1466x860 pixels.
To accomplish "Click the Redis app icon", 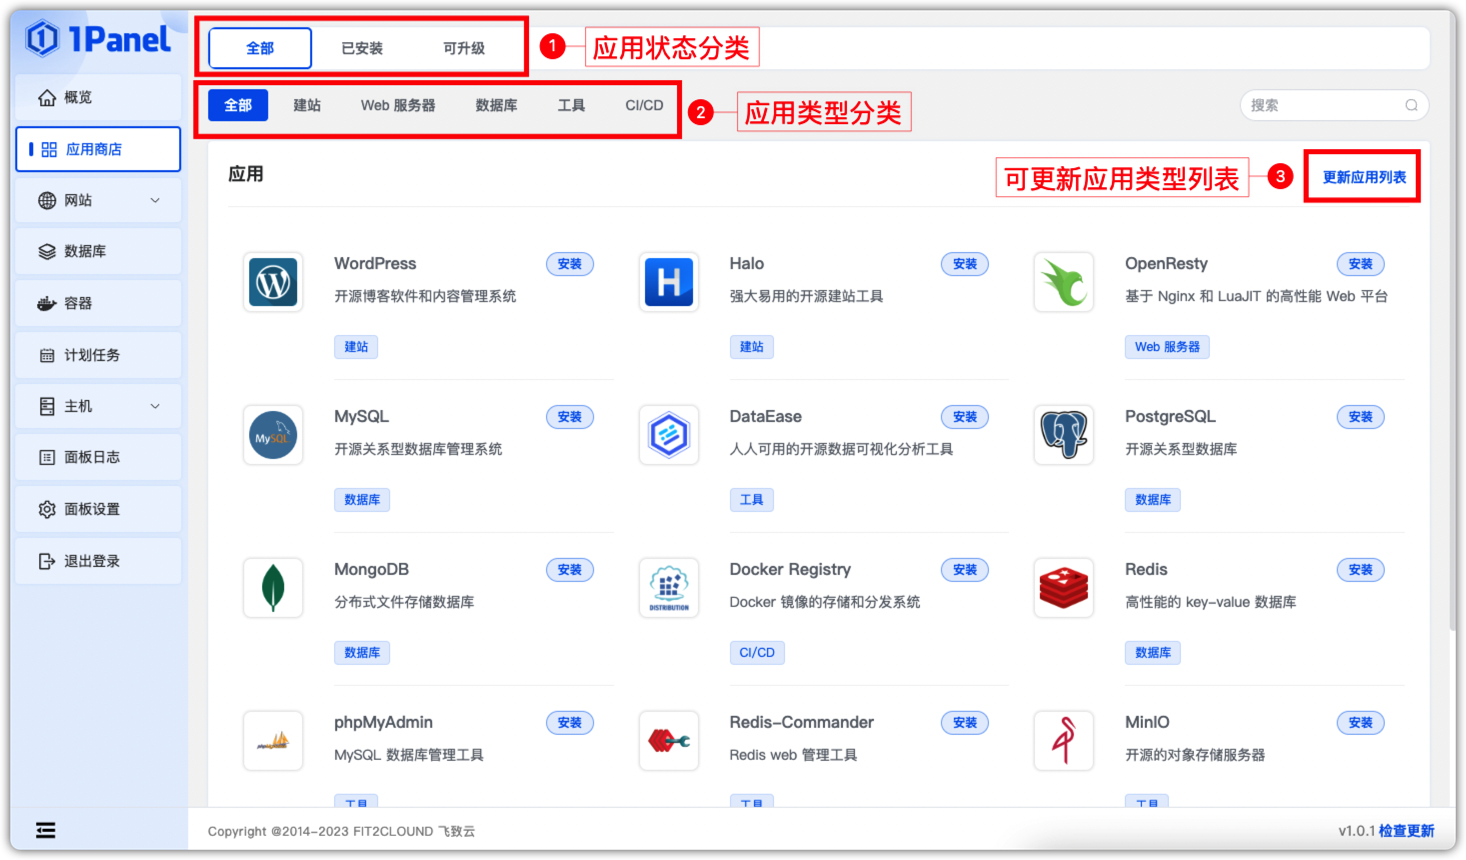I will tap(1064, 588).
